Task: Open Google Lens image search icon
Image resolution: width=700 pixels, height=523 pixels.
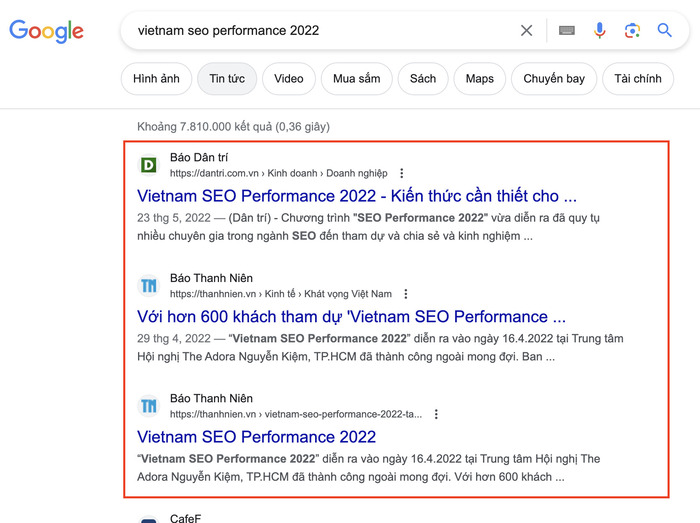Action: [632, 30]
